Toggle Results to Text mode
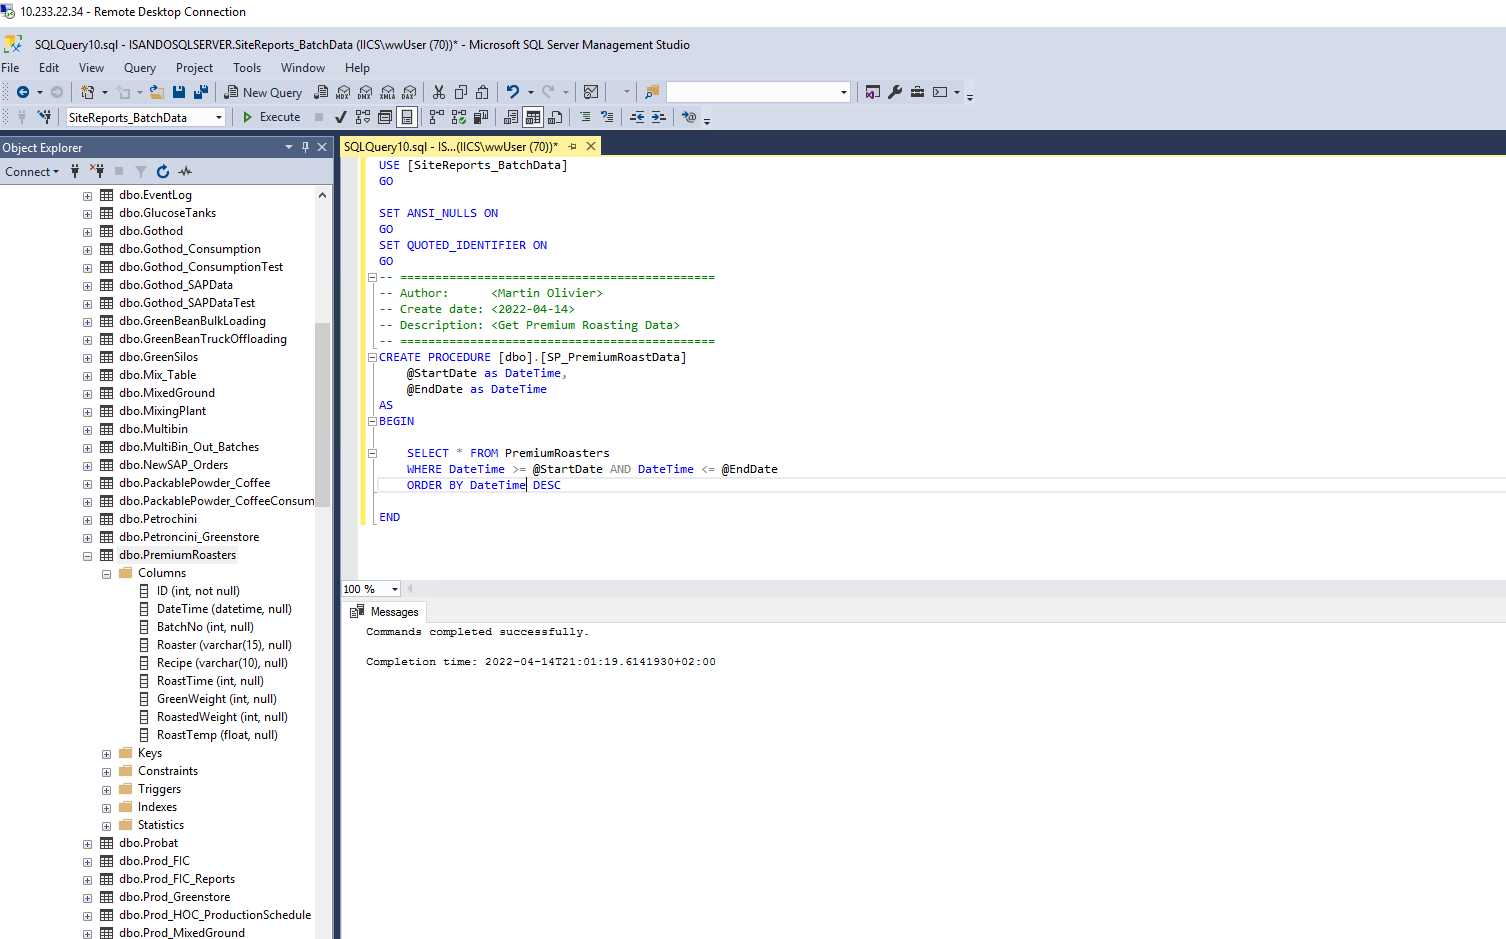Viewport: 1506px width, 939px height. click(x=511, y=117)
